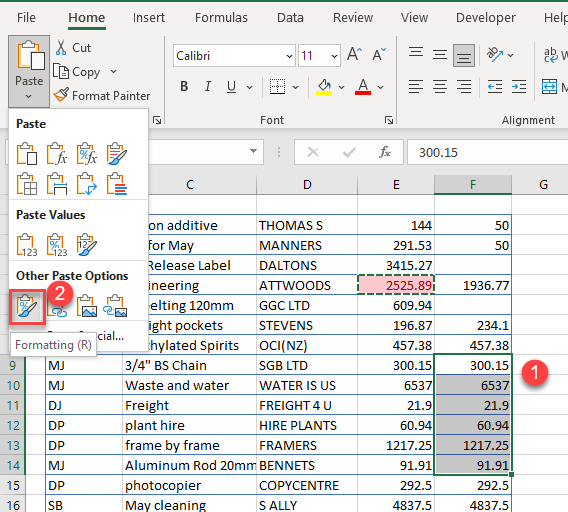Open the Font dialog launcher
Screen dimensions: 568x512
pos(389,120)
